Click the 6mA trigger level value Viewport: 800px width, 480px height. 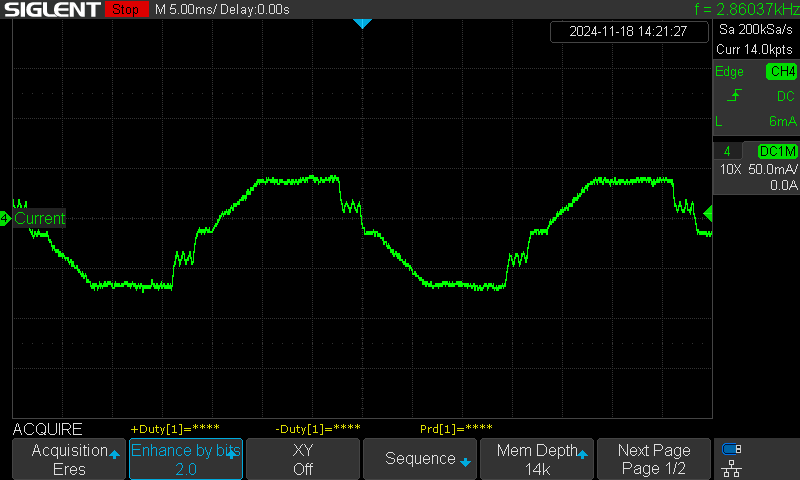pos(783,121)
